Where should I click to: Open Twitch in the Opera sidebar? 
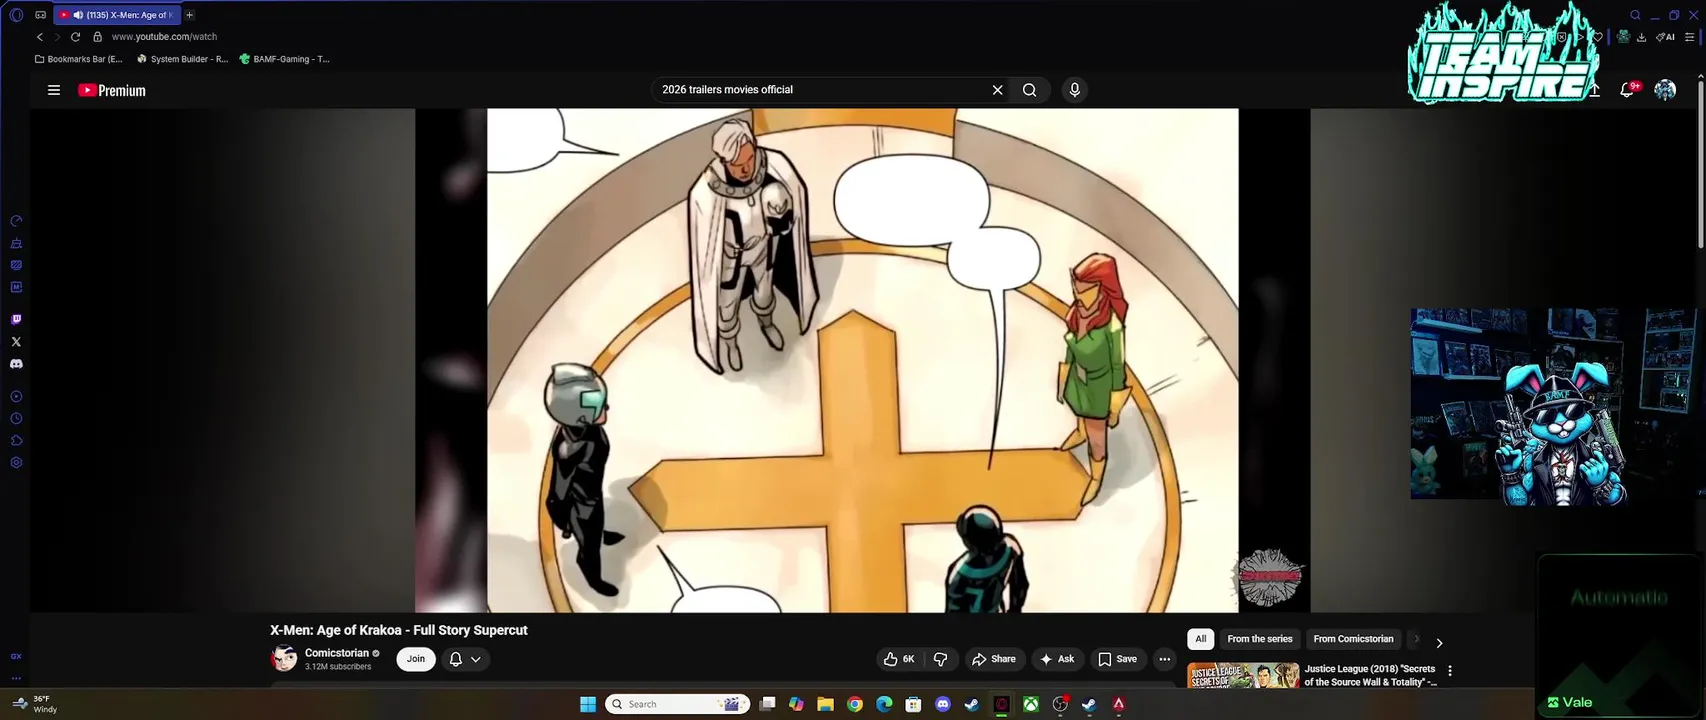point(16,320)
